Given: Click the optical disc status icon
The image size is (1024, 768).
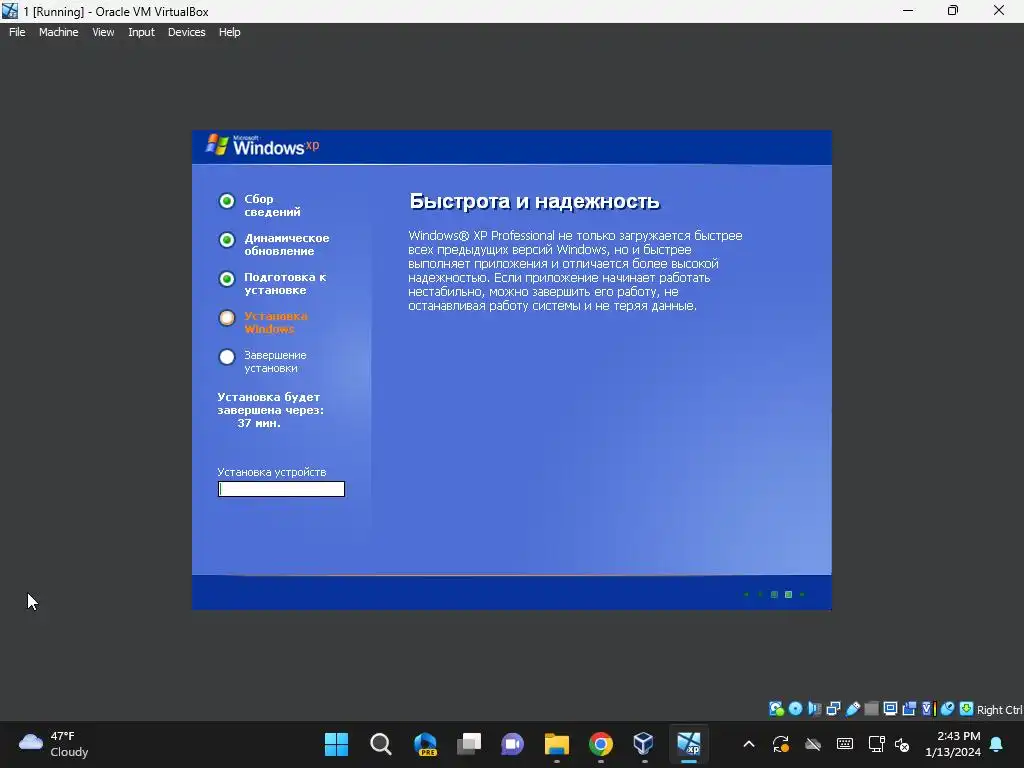Looking at the screenshot, I should (795, 709).
